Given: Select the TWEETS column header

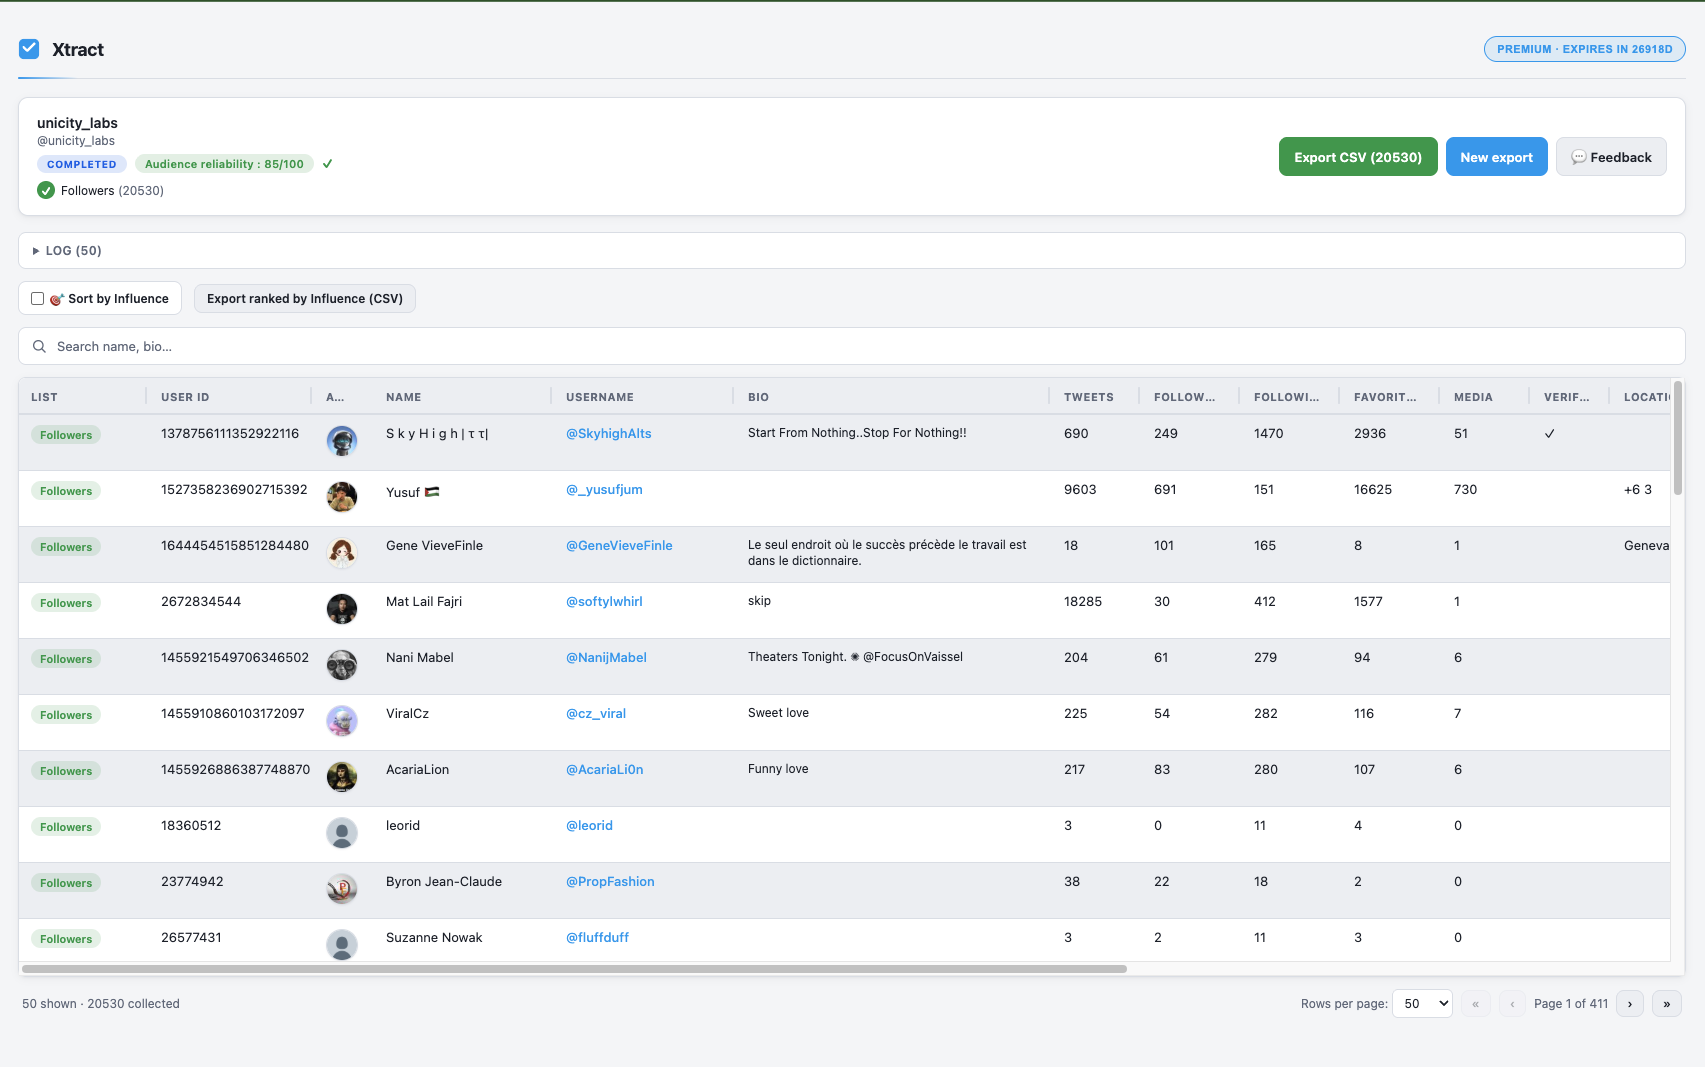Looking at the screenshot, I should coord(1088,396).
